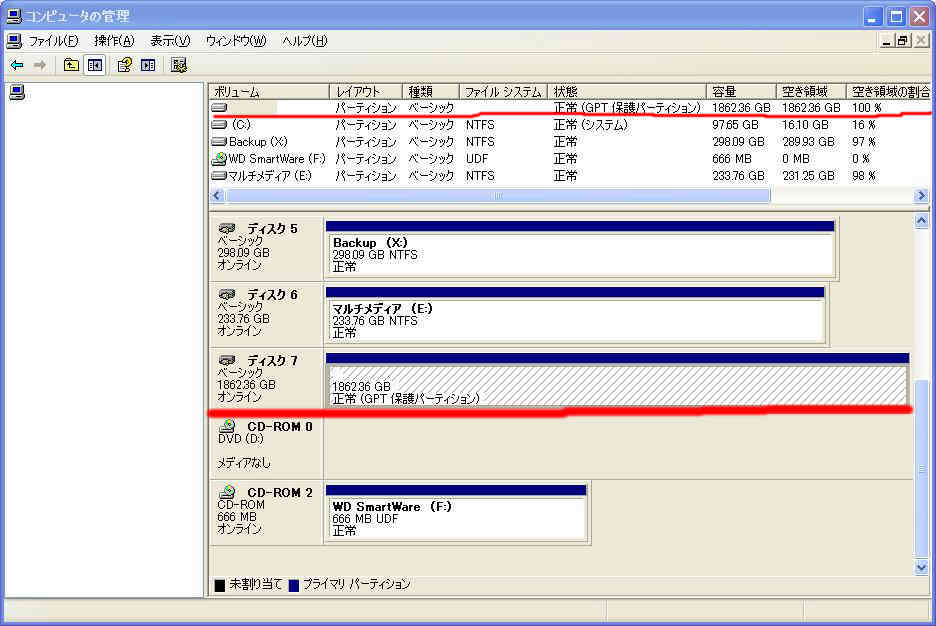
Task: Click the CD icon of WD SmartWare (F:) row
Action: point(220,159)
